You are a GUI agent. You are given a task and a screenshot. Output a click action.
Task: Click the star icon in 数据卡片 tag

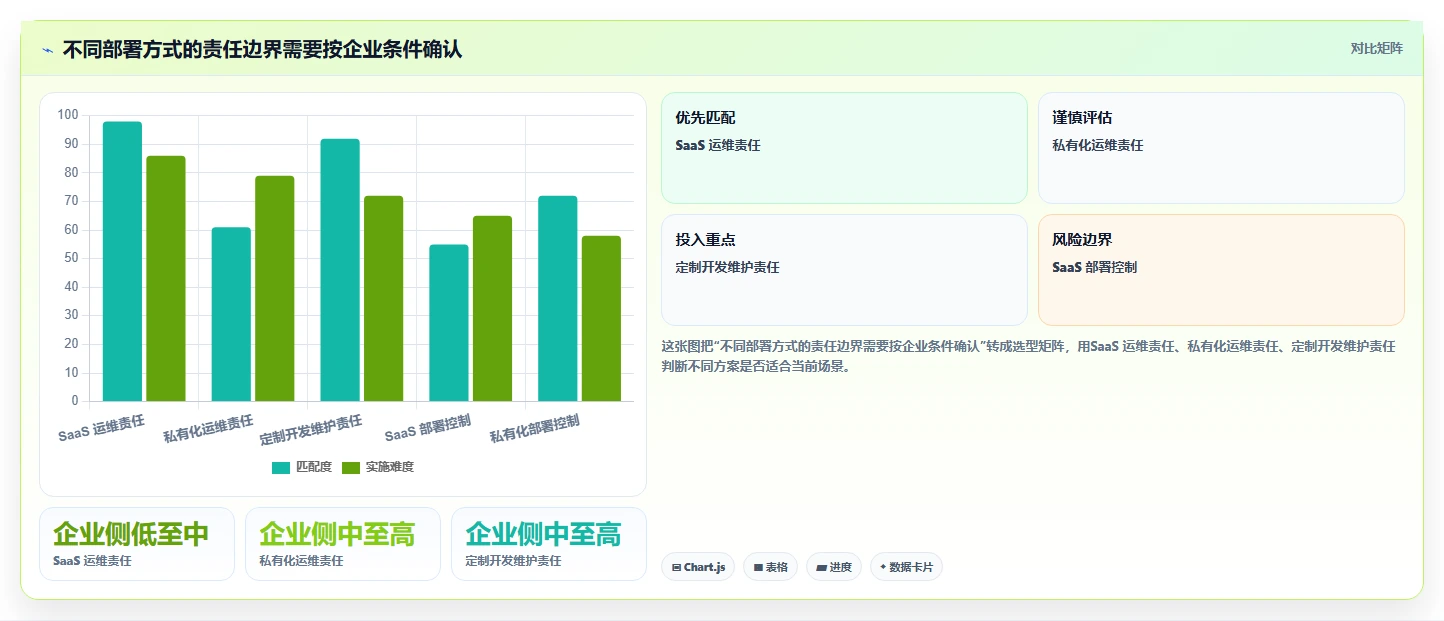883,567
